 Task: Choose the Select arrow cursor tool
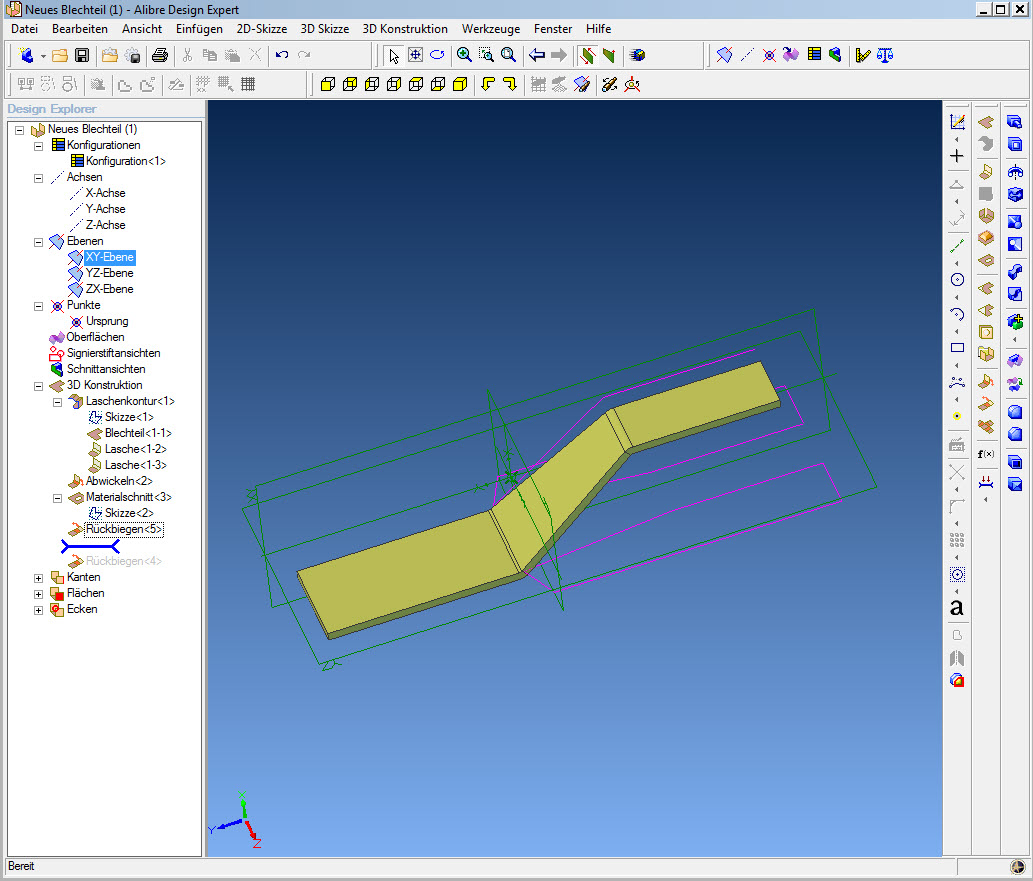tap(393, 55)
